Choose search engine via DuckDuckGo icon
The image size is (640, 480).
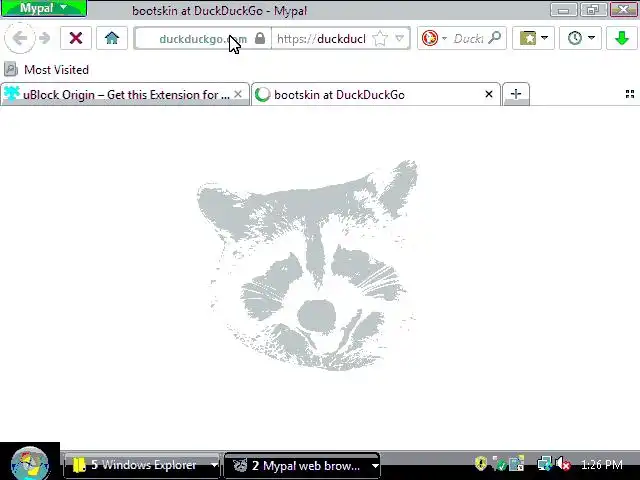[x=430, y=38]
